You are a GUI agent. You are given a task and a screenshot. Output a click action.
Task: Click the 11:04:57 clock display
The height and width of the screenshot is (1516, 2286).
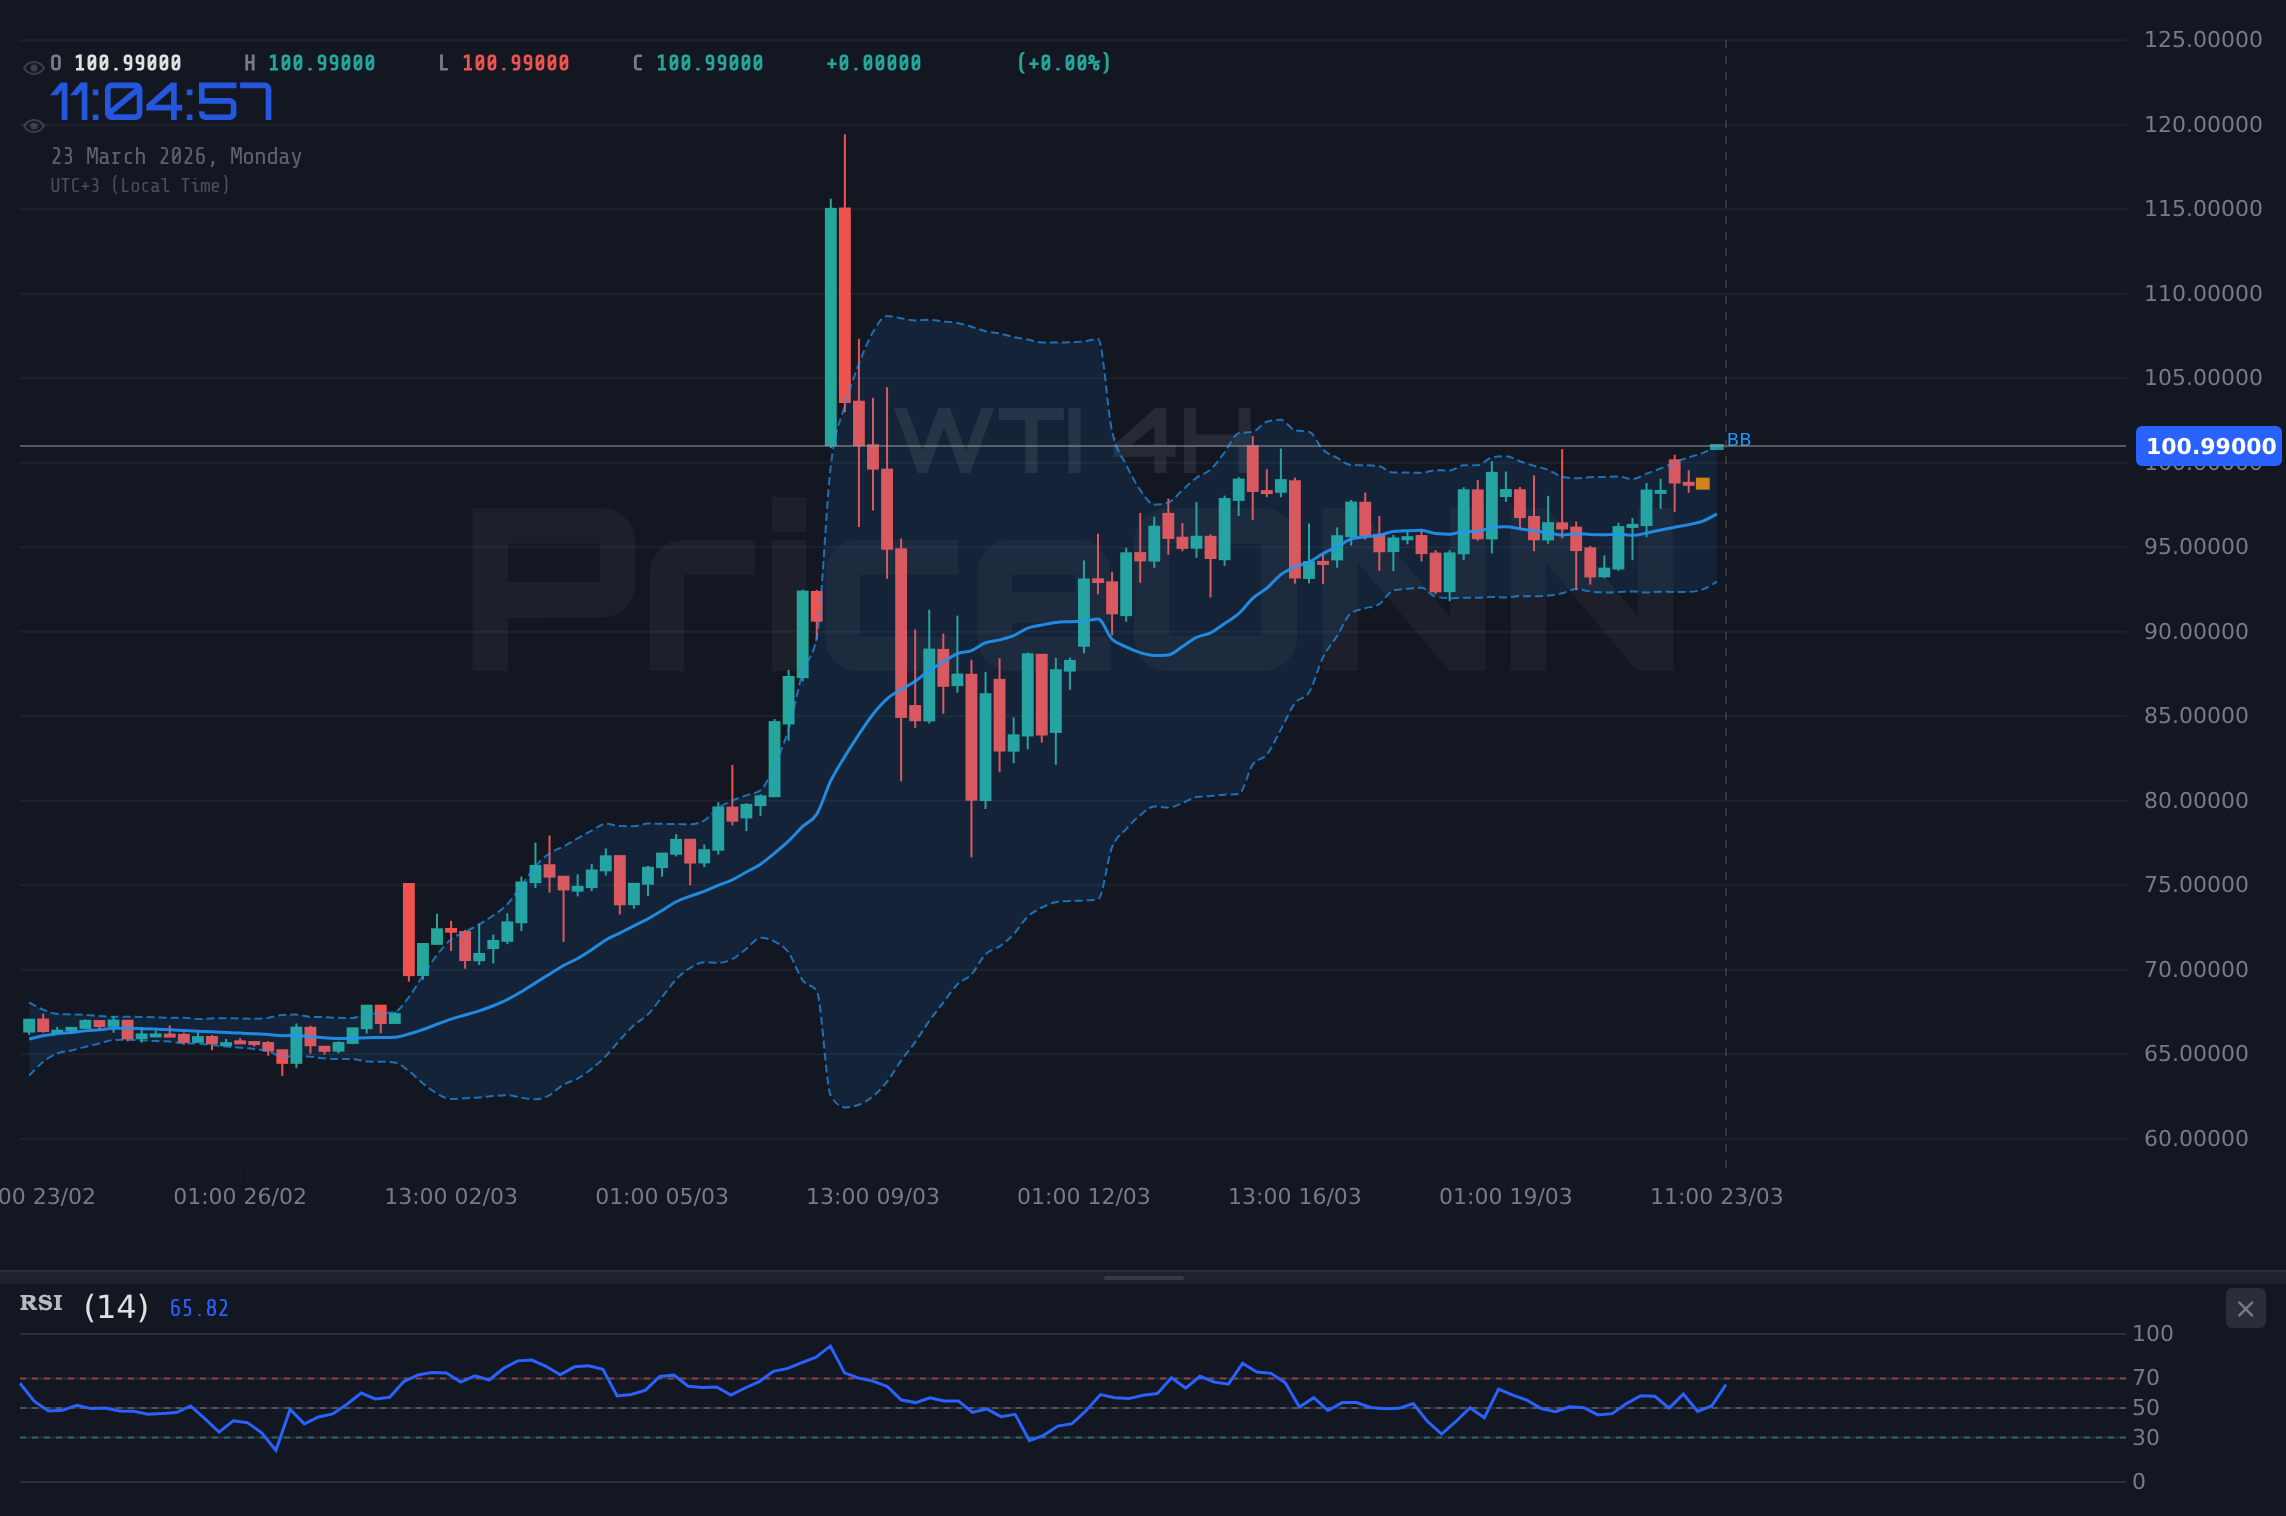coord(162,103)
